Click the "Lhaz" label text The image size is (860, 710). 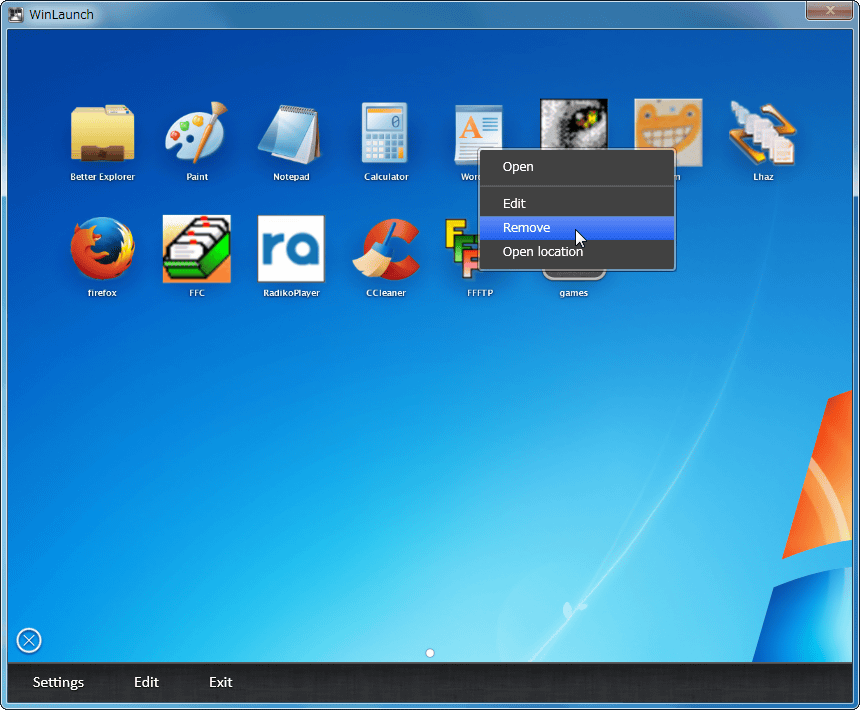pyautogui.click(x=763, y=177)
